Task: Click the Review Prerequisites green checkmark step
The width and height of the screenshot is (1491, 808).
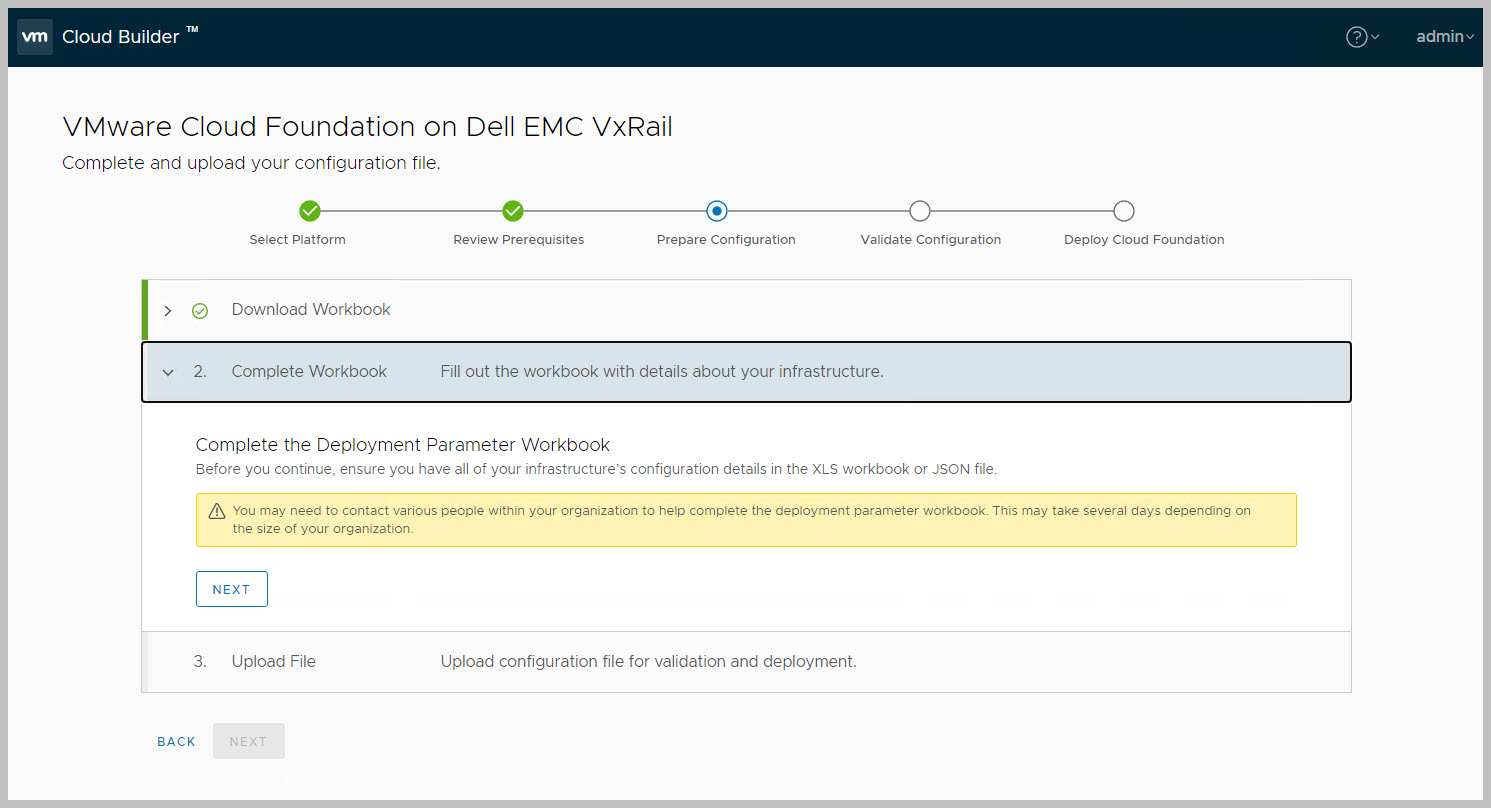Action: 513,211
